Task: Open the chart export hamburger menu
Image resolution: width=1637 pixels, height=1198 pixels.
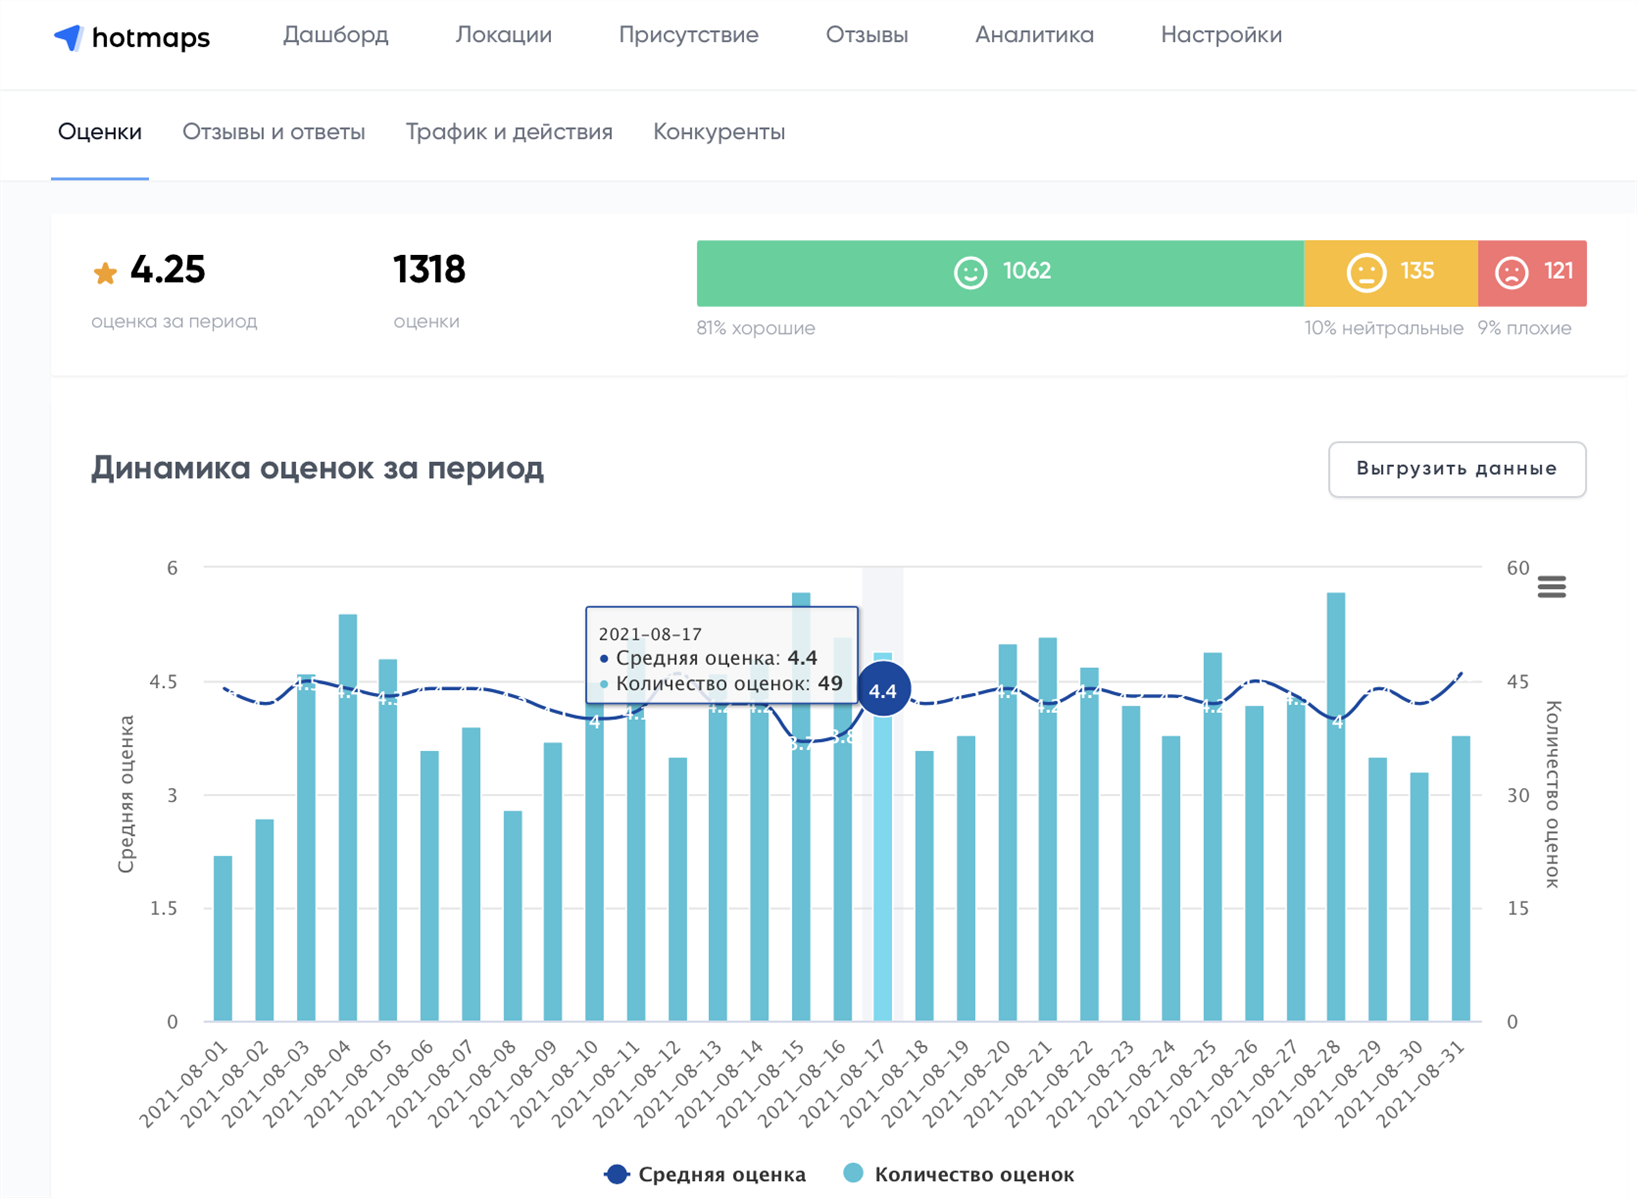Action: tap(1551, 587)
